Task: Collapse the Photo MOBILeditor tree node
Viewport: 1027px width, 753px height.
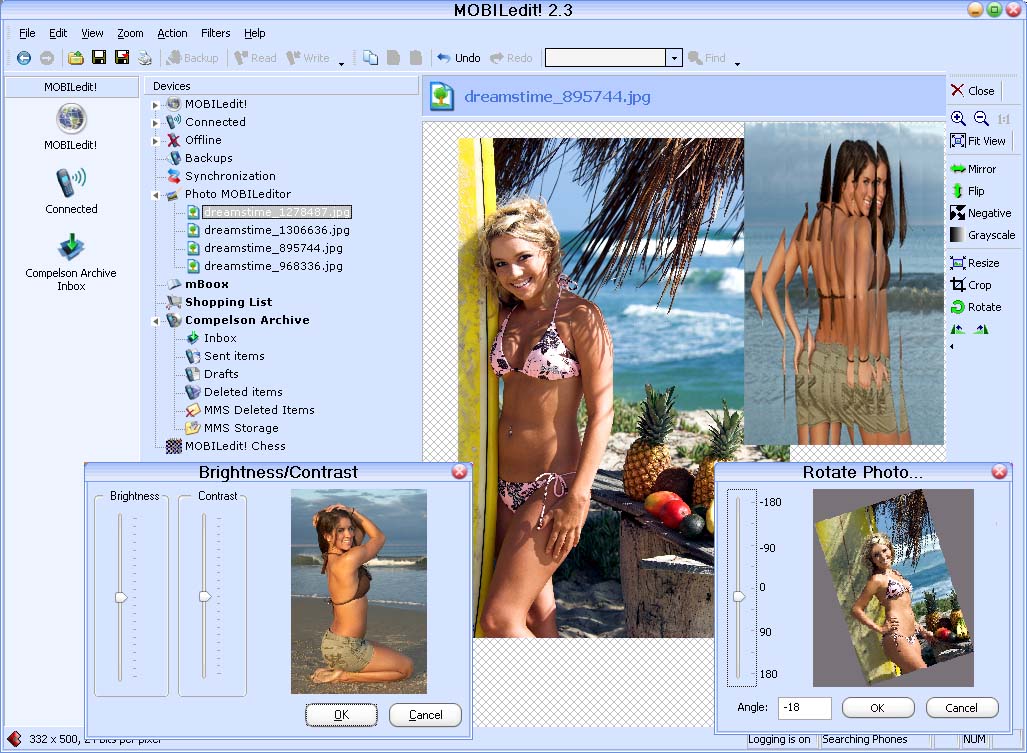Action: tap(156, 195)
